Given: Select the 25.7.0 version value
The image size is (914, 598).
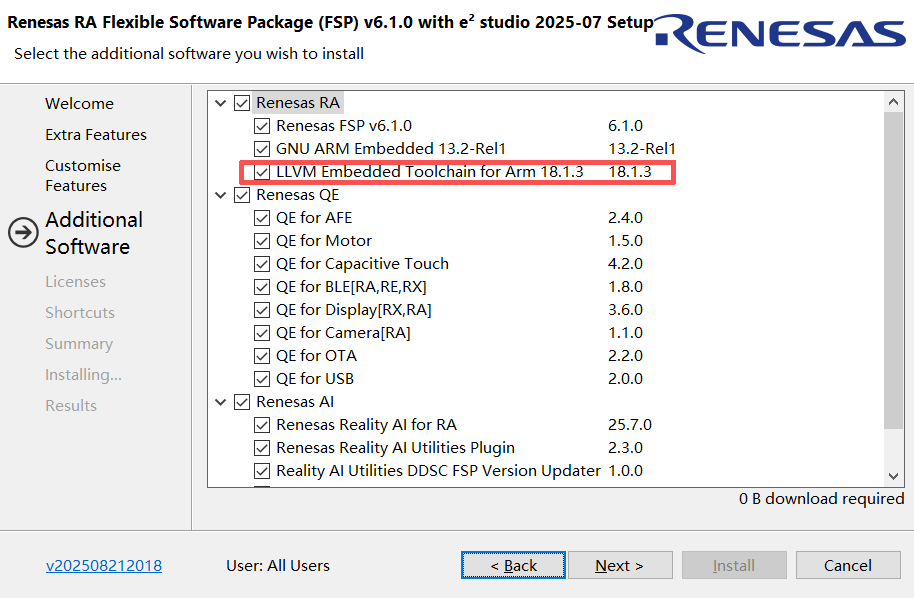Looking at the screenshot, I should (630, 425).
